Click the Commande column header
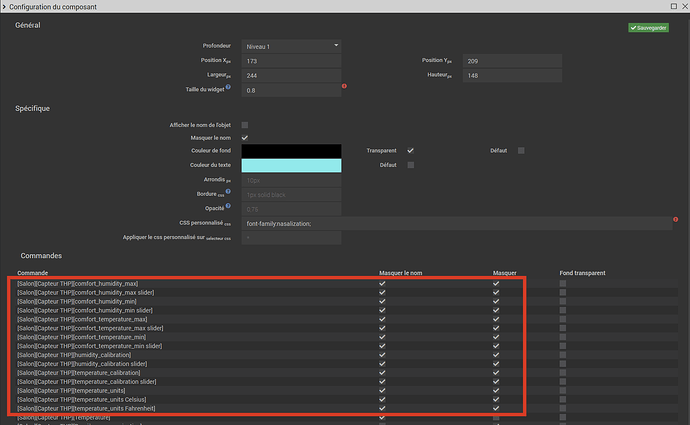Screen dimensions: 690x425 point(33,273)
